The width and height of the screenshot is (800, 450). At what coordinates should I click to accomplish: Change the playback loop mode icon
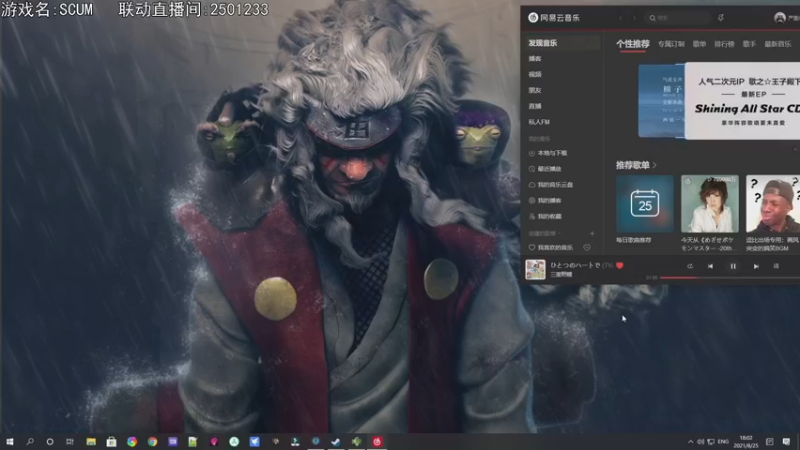click(690, 266)
